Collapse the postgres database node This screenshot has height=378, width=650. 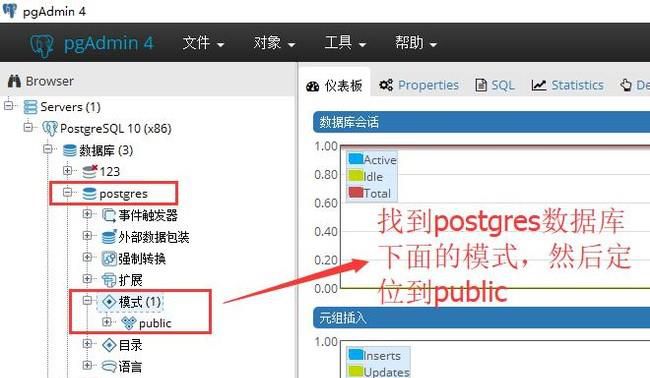[68, 192]
